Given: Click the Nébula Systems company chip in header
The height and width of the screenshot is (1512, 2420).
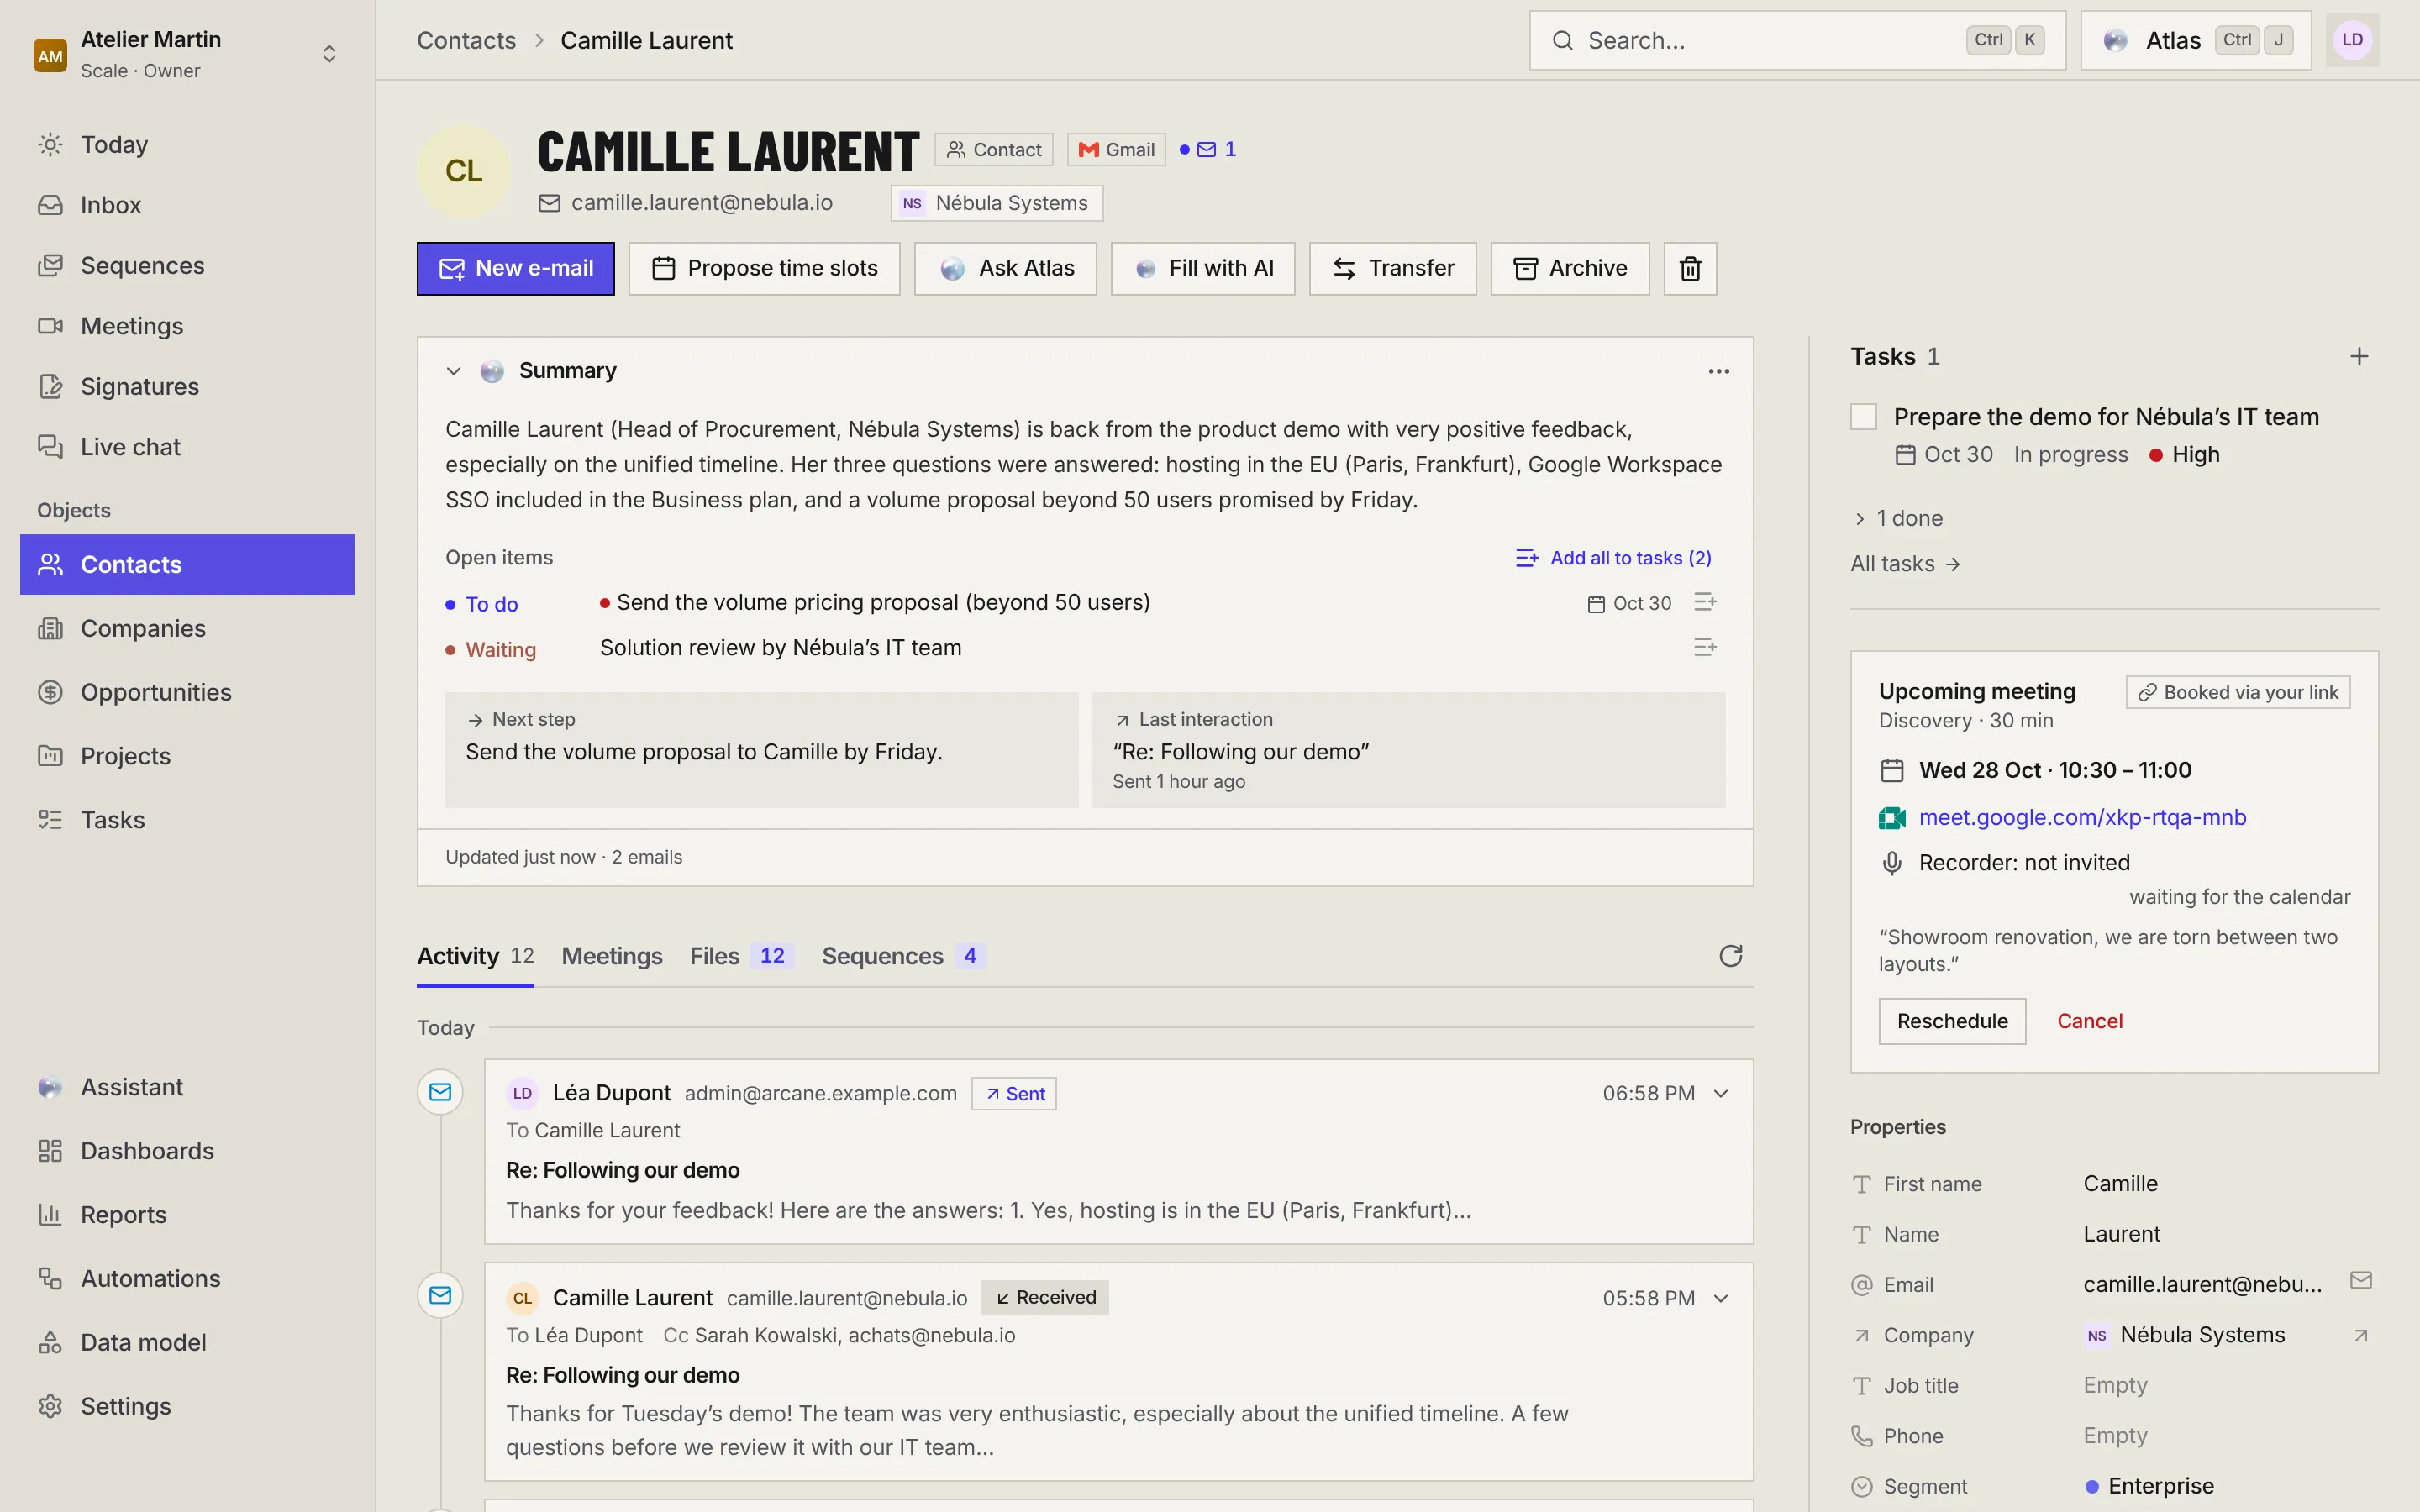Looking at the screenshot, I should (x=997, y=203).
